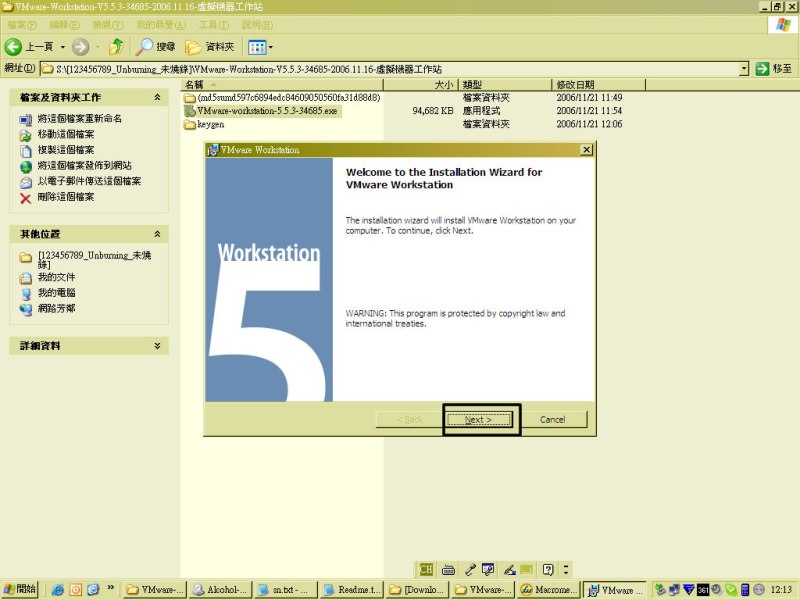Switch to Macrome... taskbar button

(548, 590)
